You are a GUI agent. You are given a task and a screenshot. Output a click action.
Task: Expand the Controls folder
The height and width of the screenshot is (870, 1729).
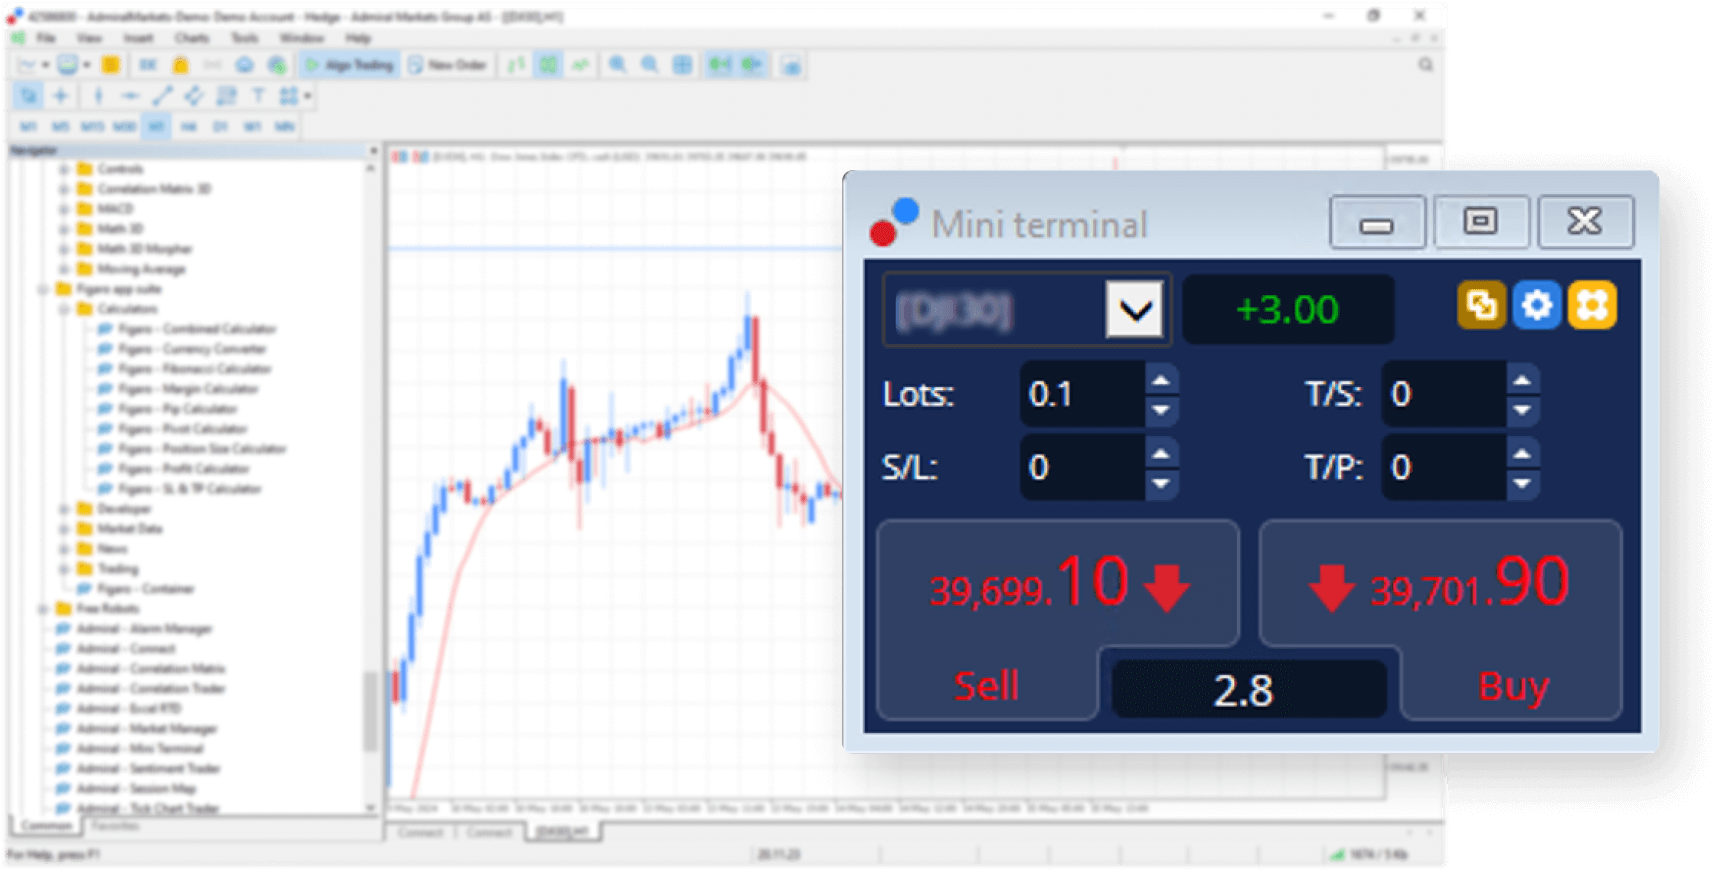point(64,169)
